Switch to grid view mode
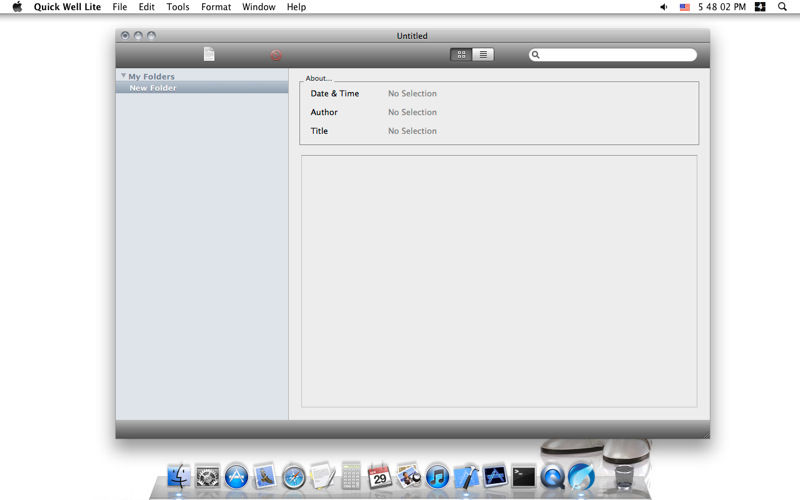Image resolution: width=800 pixels, height=500 pixels. (461, 55)
